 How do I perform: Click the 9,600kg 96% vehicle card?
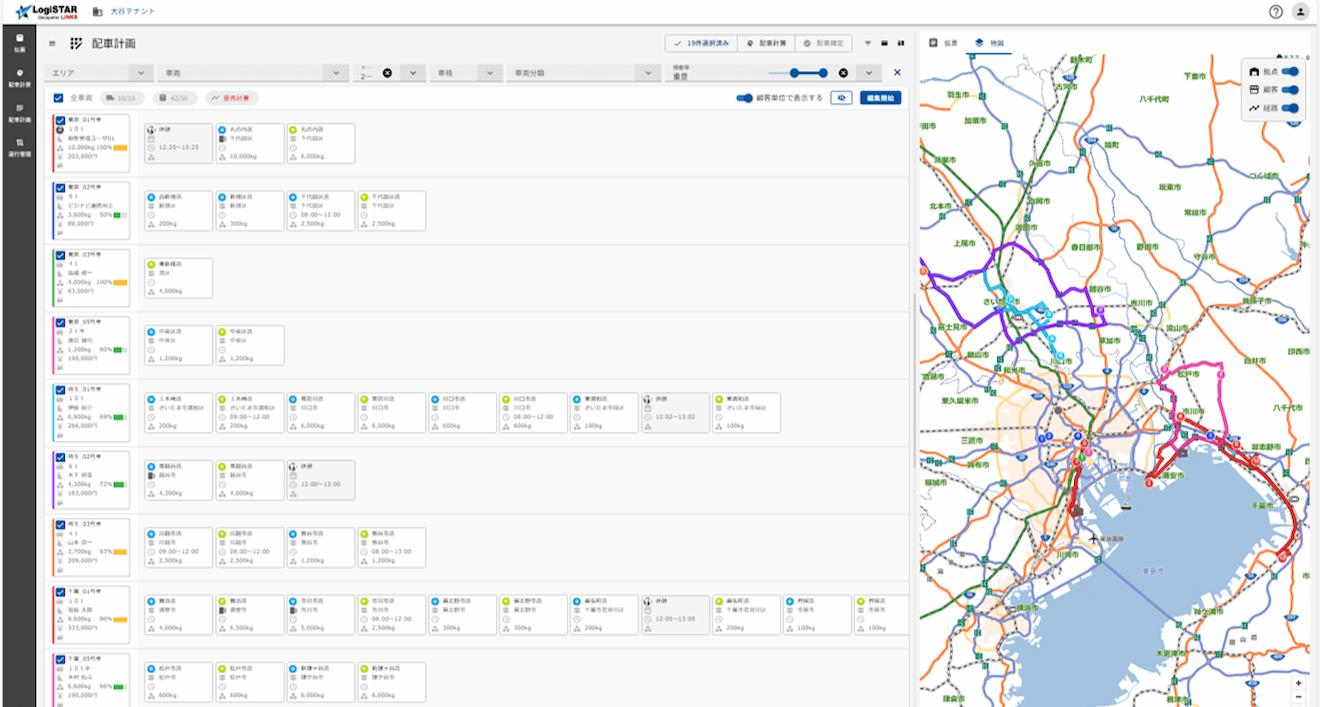coord(91,614)
